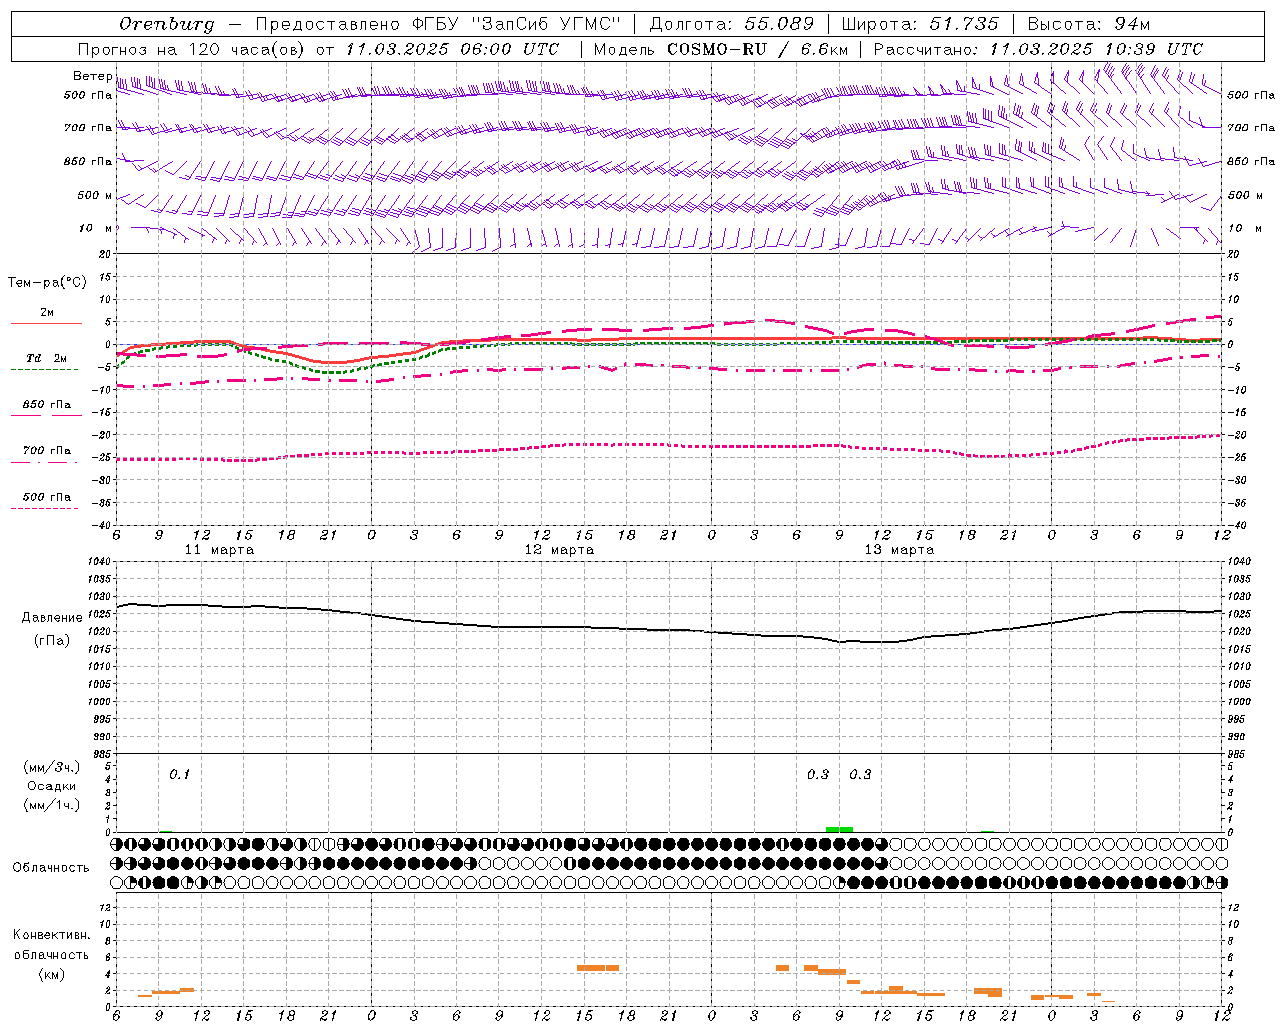Click the Высота: 94м header field
1280x1024 pixels.
point(1089,24)
